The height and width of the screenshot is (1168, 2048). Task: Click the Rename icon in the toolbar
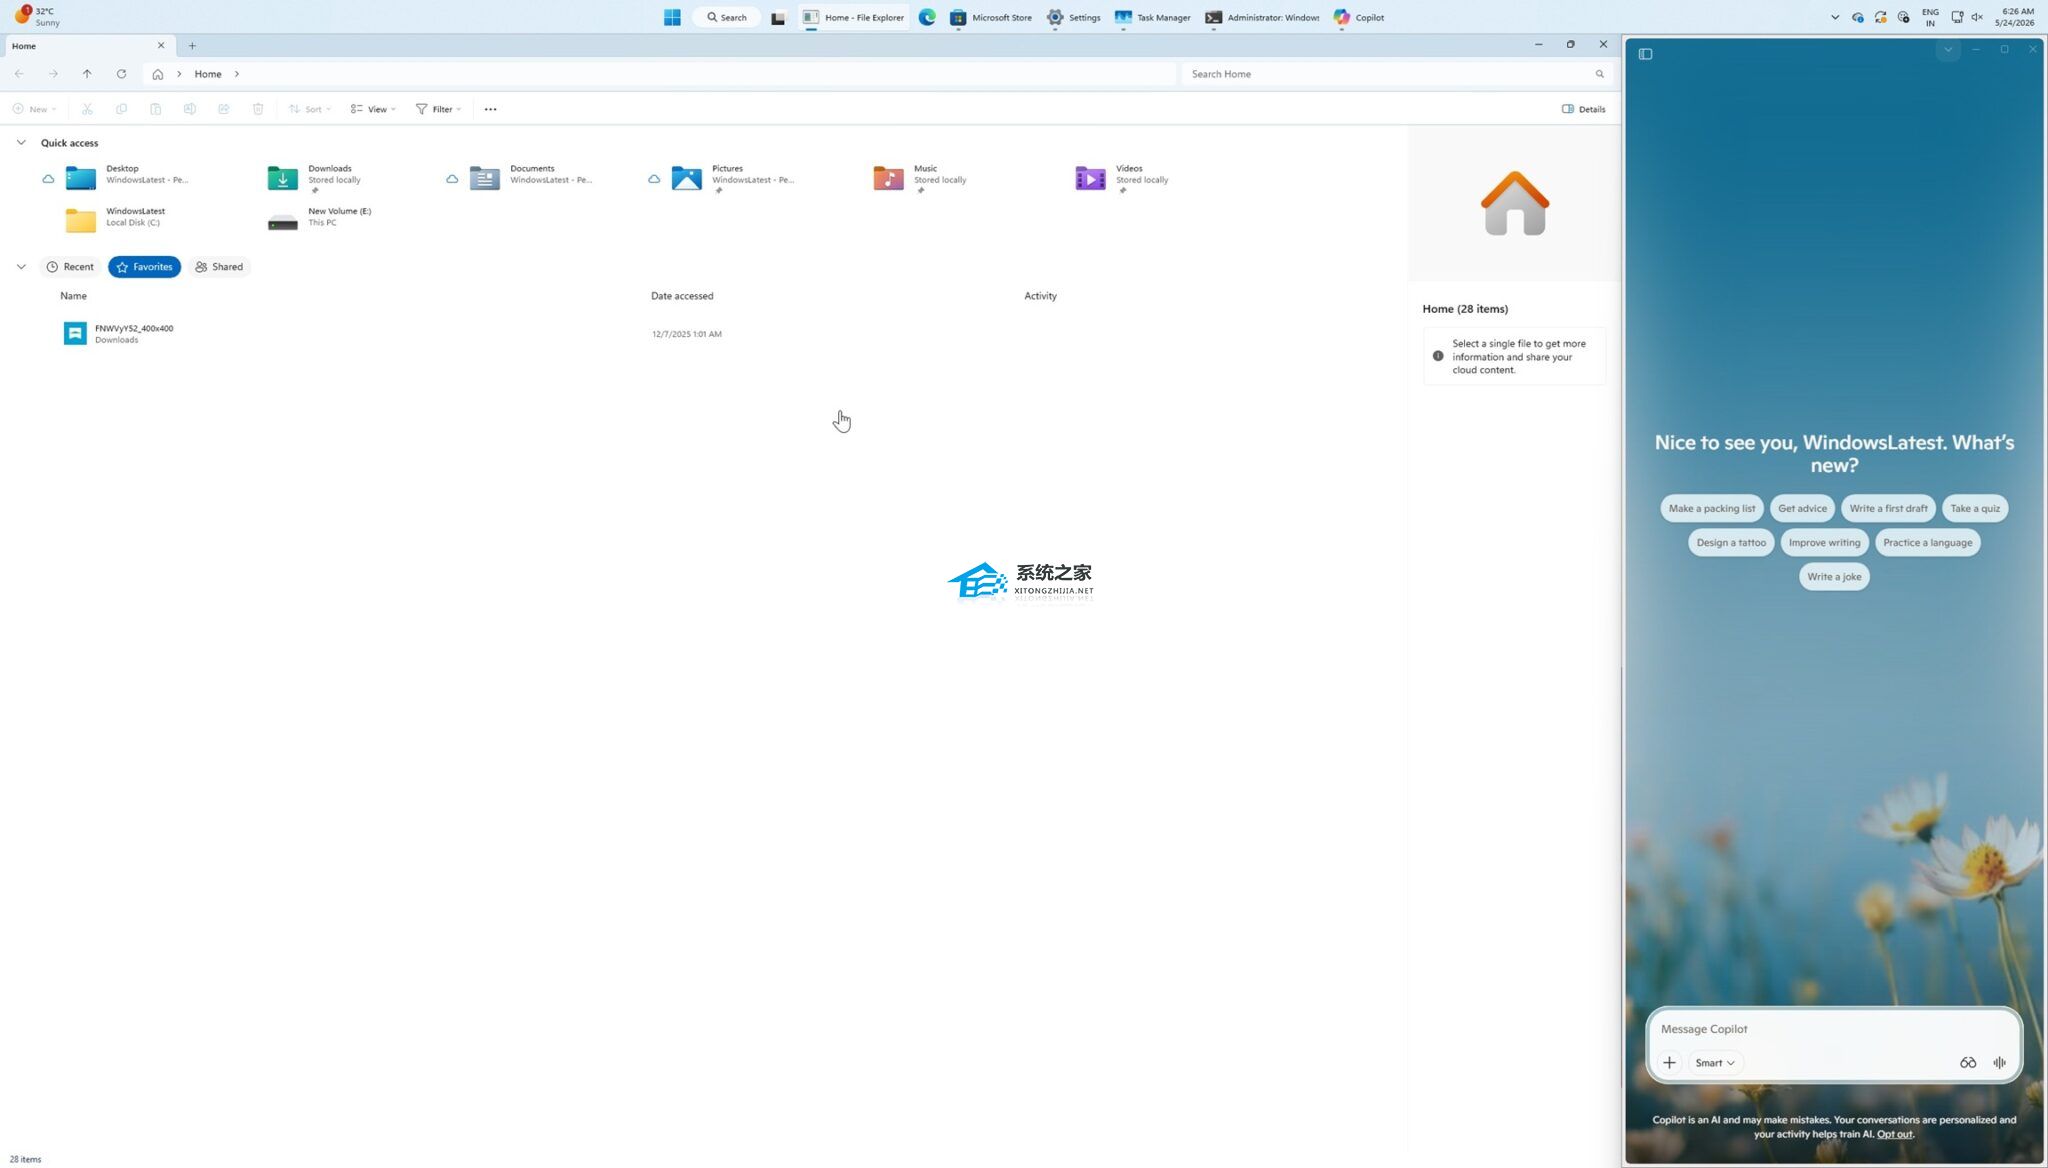[189, 109]
